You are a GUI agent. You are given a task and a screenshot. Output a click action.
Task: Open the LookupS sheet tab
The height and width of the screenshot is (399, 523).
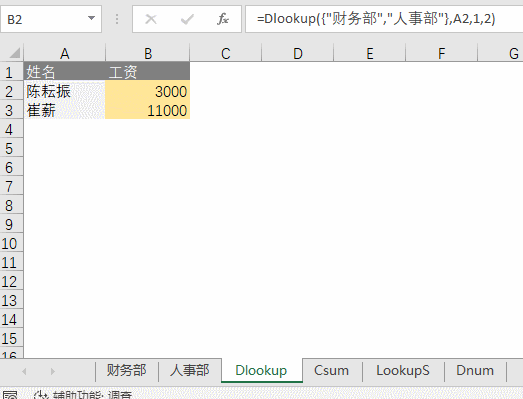coord(403,370)
